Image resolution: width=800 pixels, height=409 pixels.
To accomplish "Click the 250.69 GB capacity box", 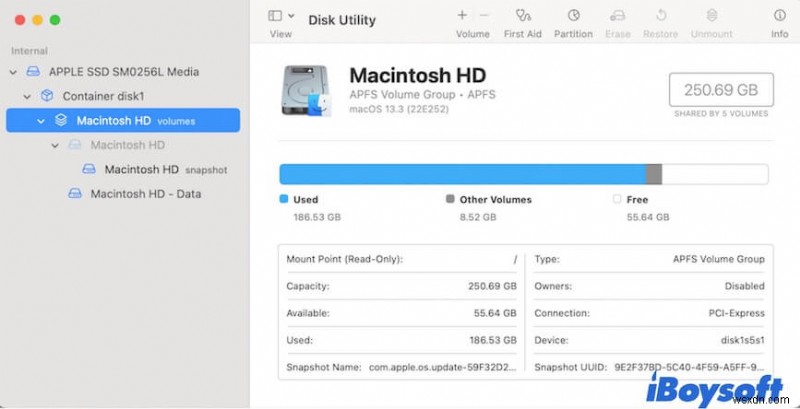I will pyautogui.click(x=721, y=90).
